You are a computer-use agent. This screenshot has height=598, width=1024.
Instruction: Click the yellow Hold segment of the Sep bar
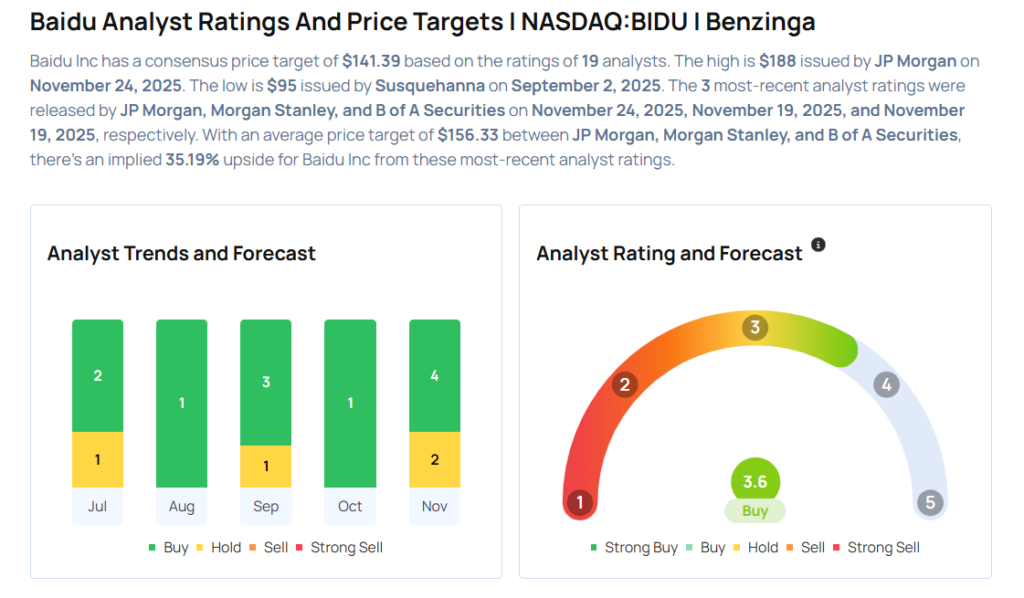tap(266, 467)
